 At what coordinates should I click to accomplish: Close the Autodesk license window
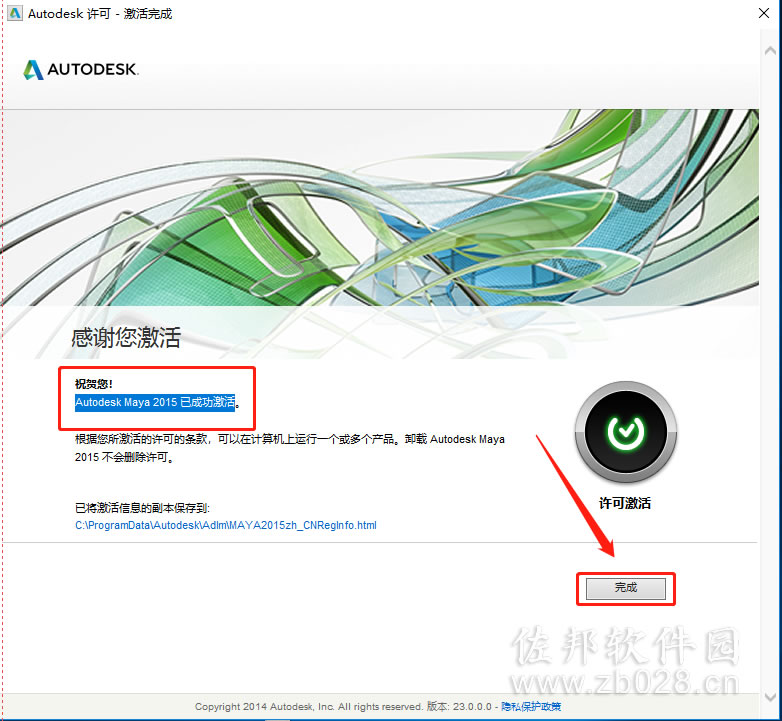pyautogui.click(x=764, y=13)
